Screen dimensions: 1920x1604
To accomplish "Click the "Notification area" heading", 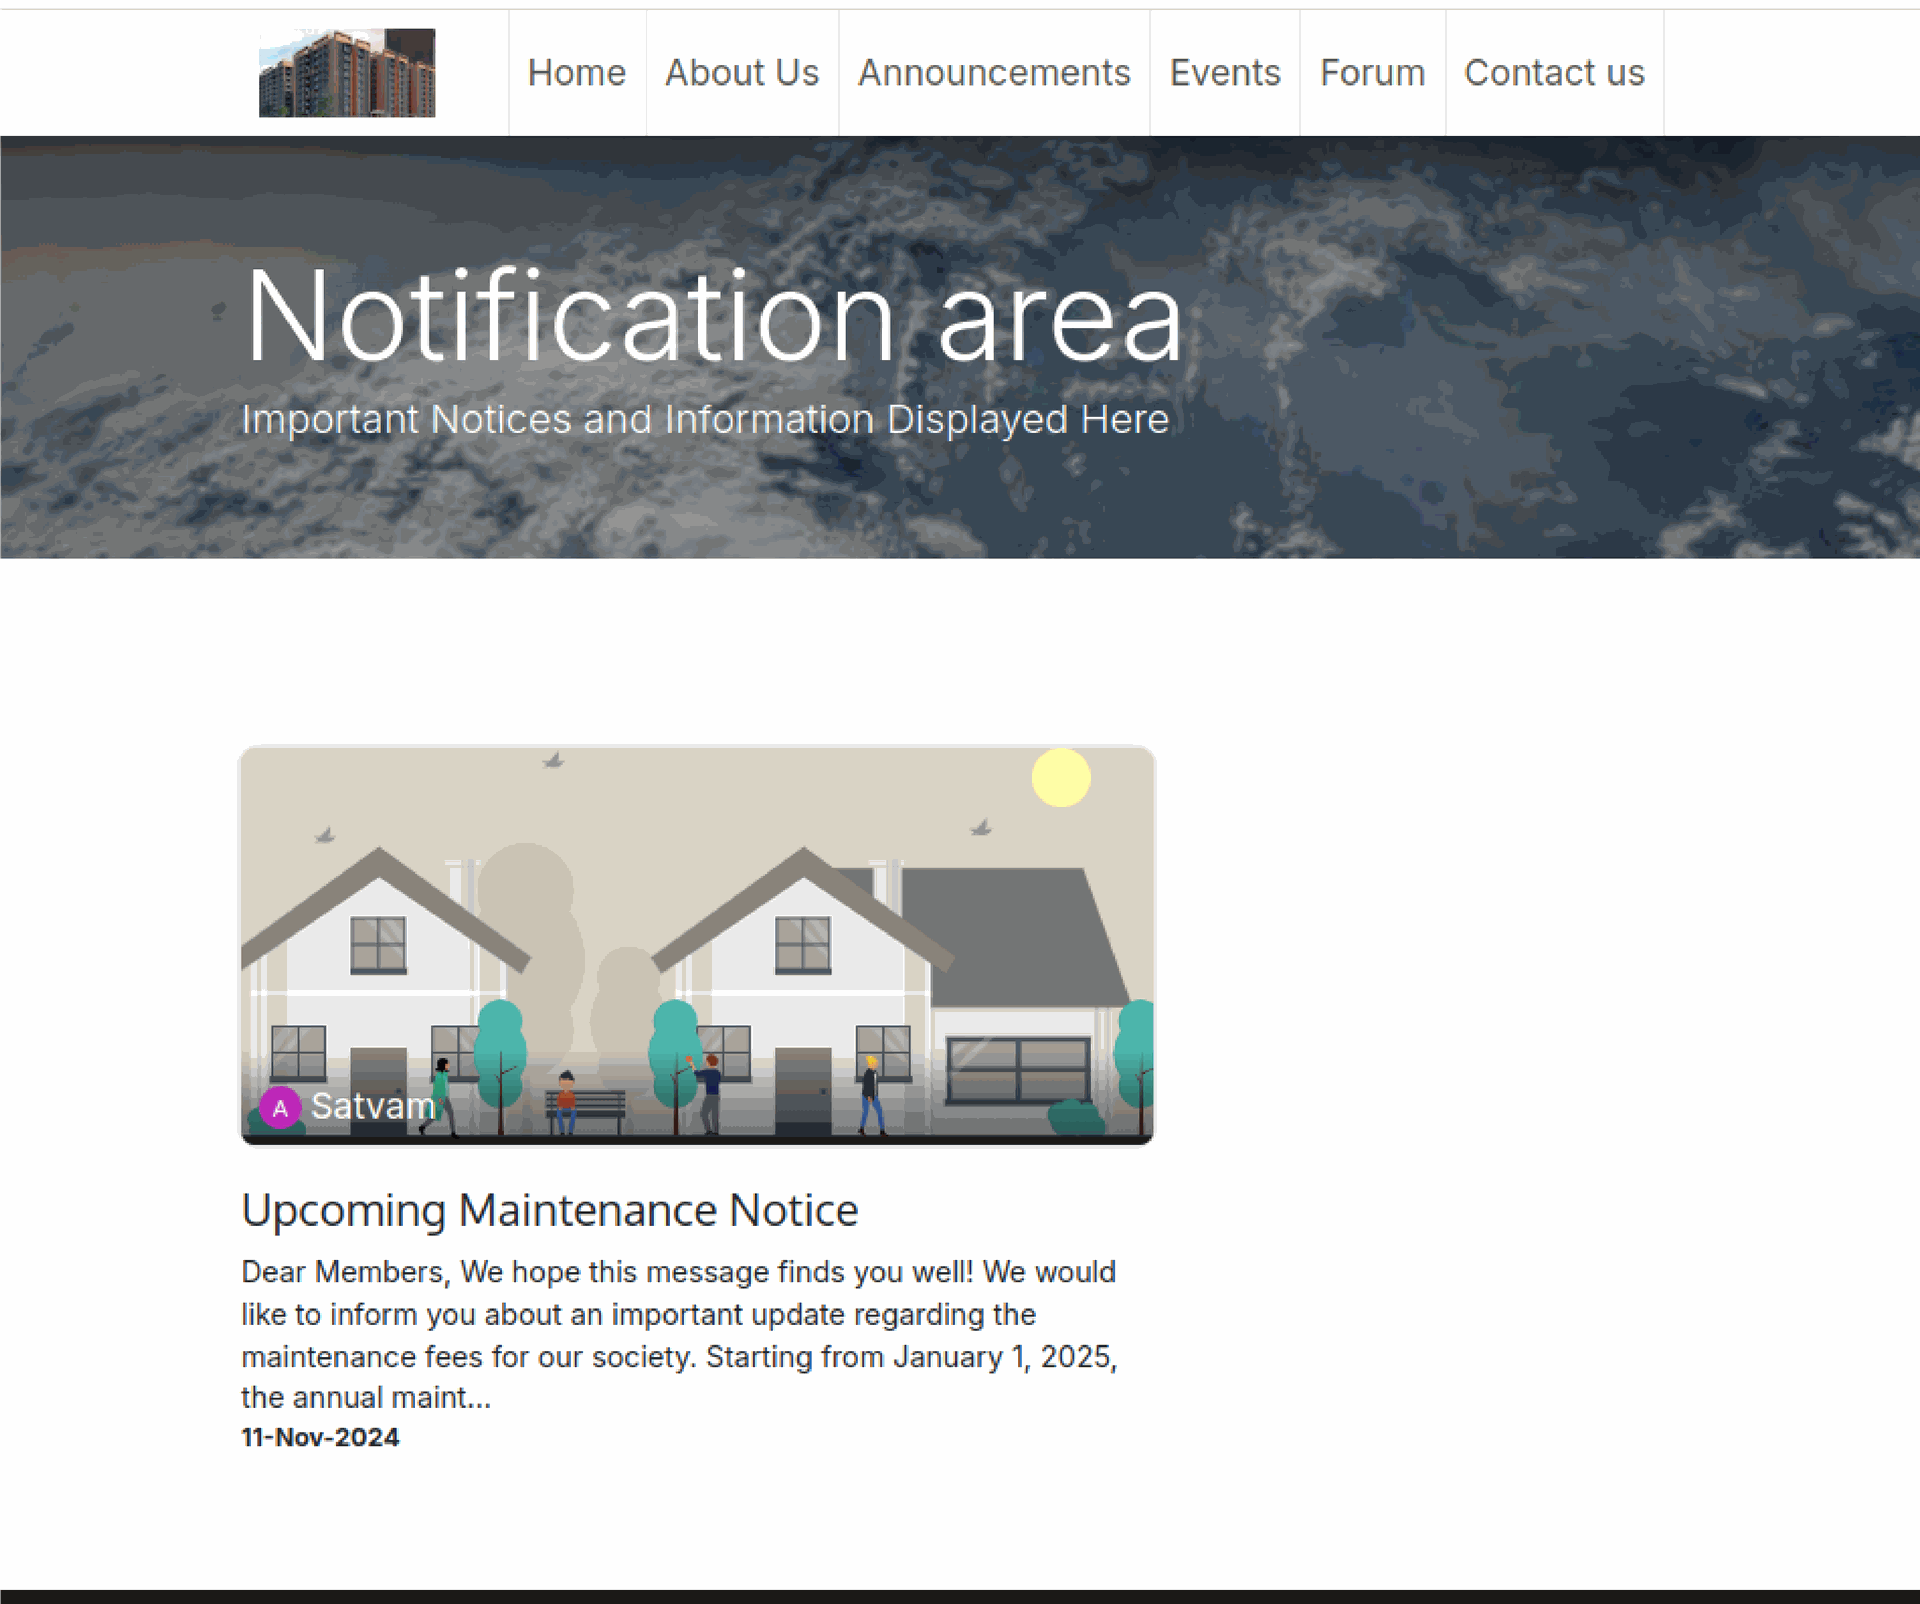I will [x=714, y=317].
